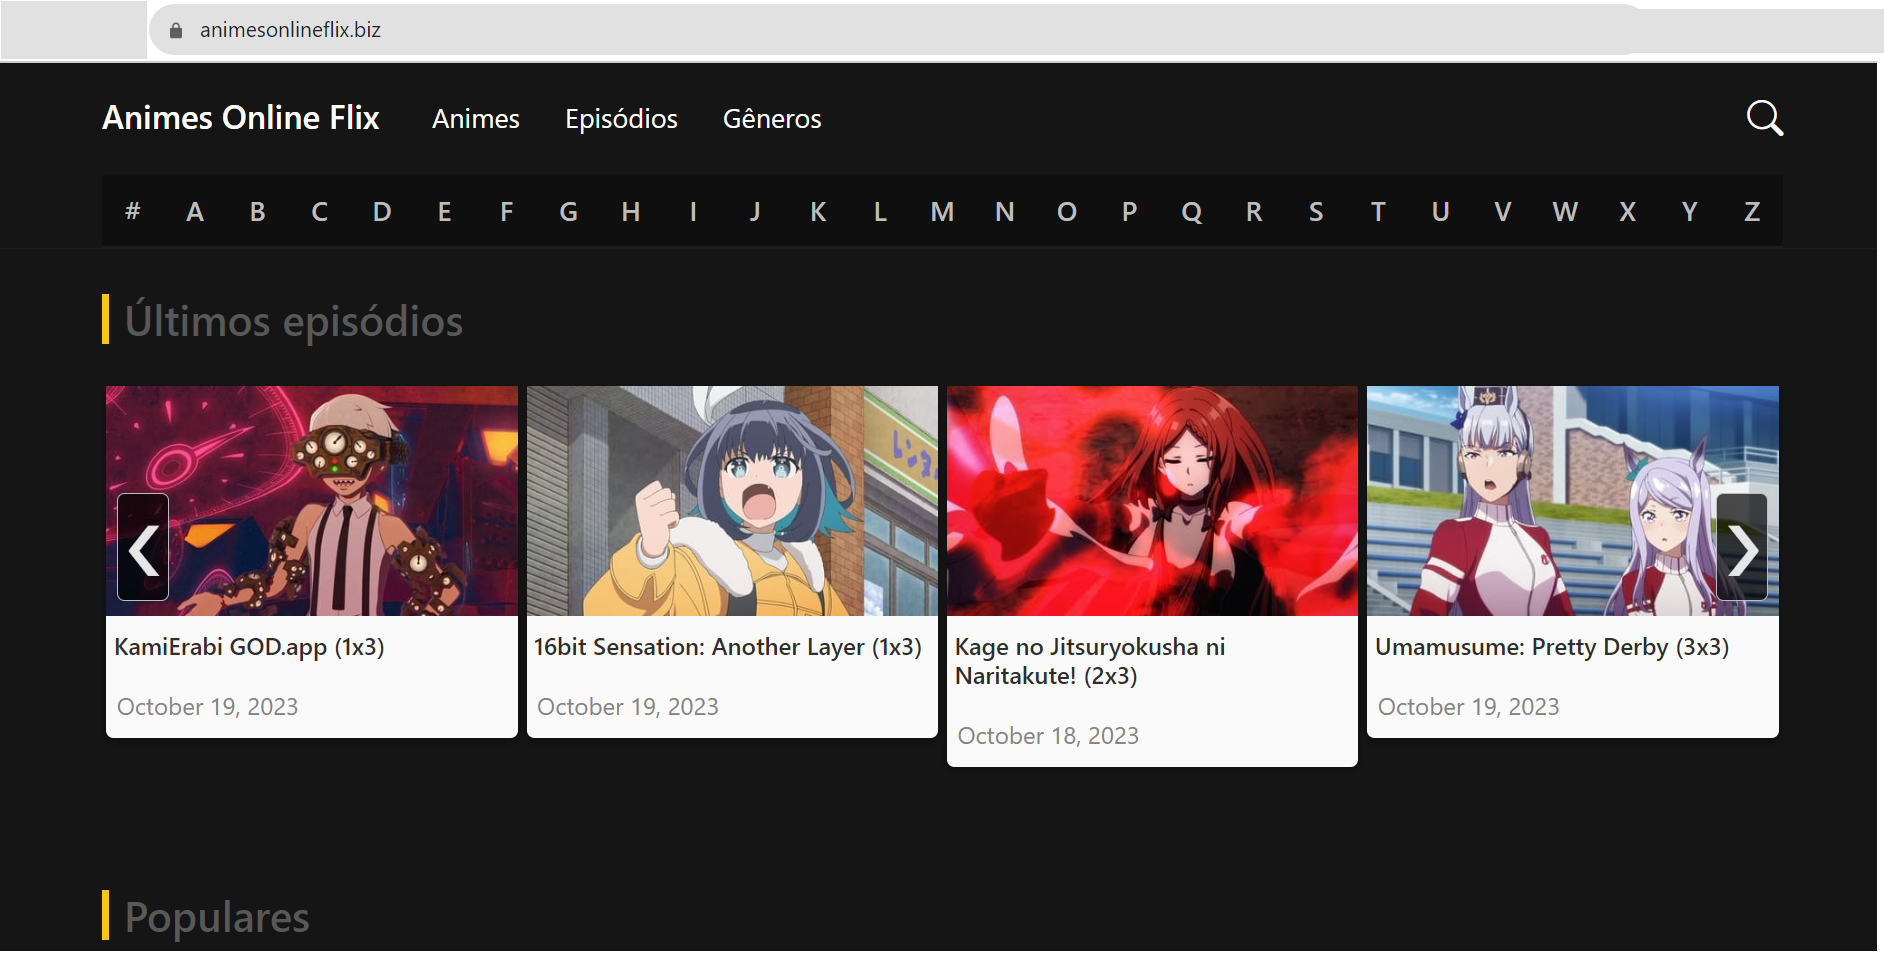Advance carousel with the next arrow
This screenshot has width=1884, height=954.
click(1741, 548)
